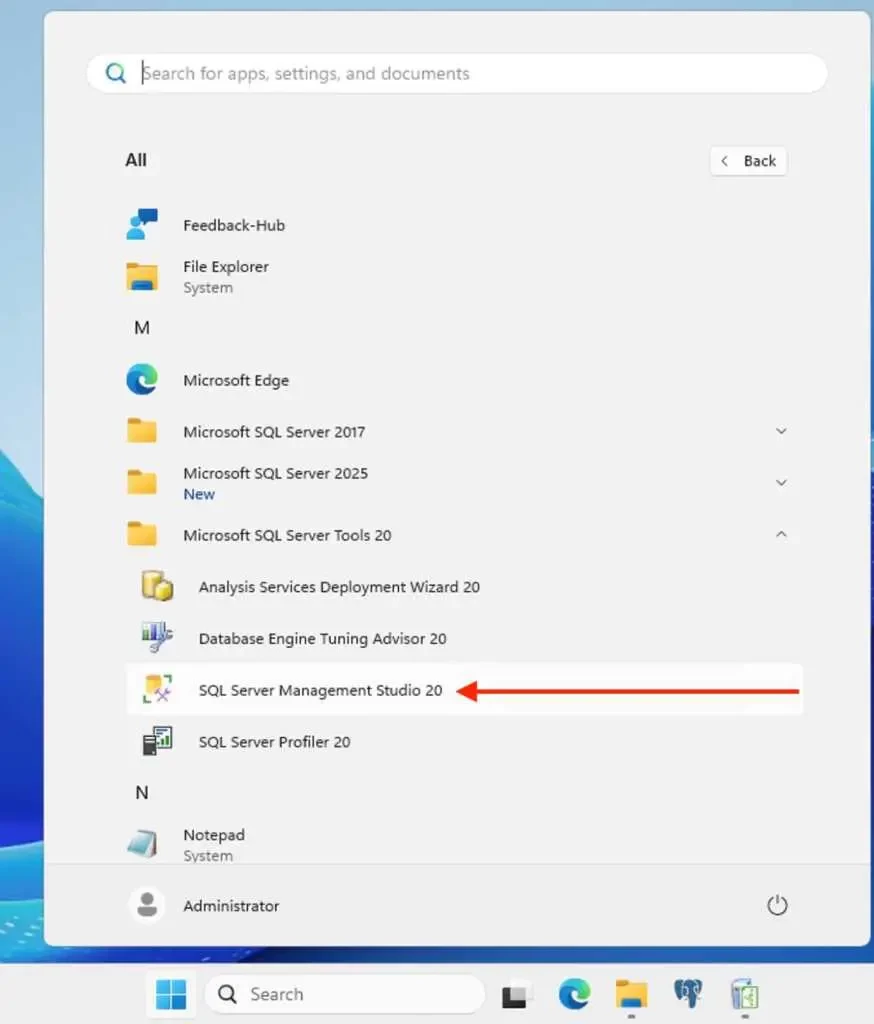Click the All heading in Start menu
The height and width of the screenshot is (1024, 874).
[136, 160]
